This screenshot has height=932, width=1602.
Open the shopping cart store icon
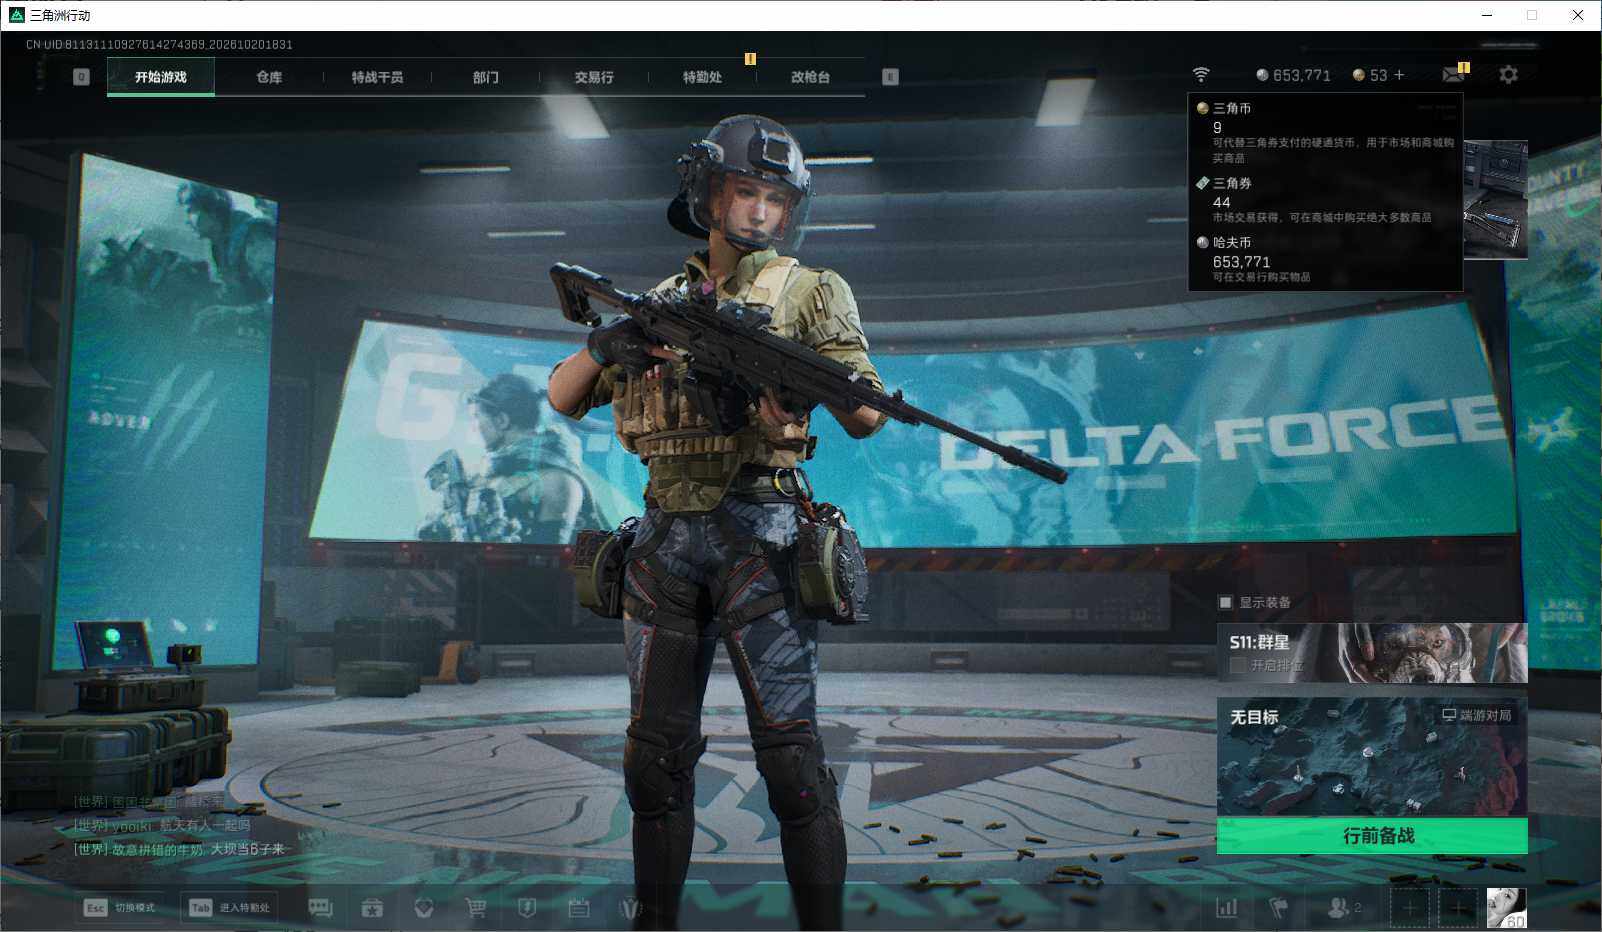pos(475,907)
